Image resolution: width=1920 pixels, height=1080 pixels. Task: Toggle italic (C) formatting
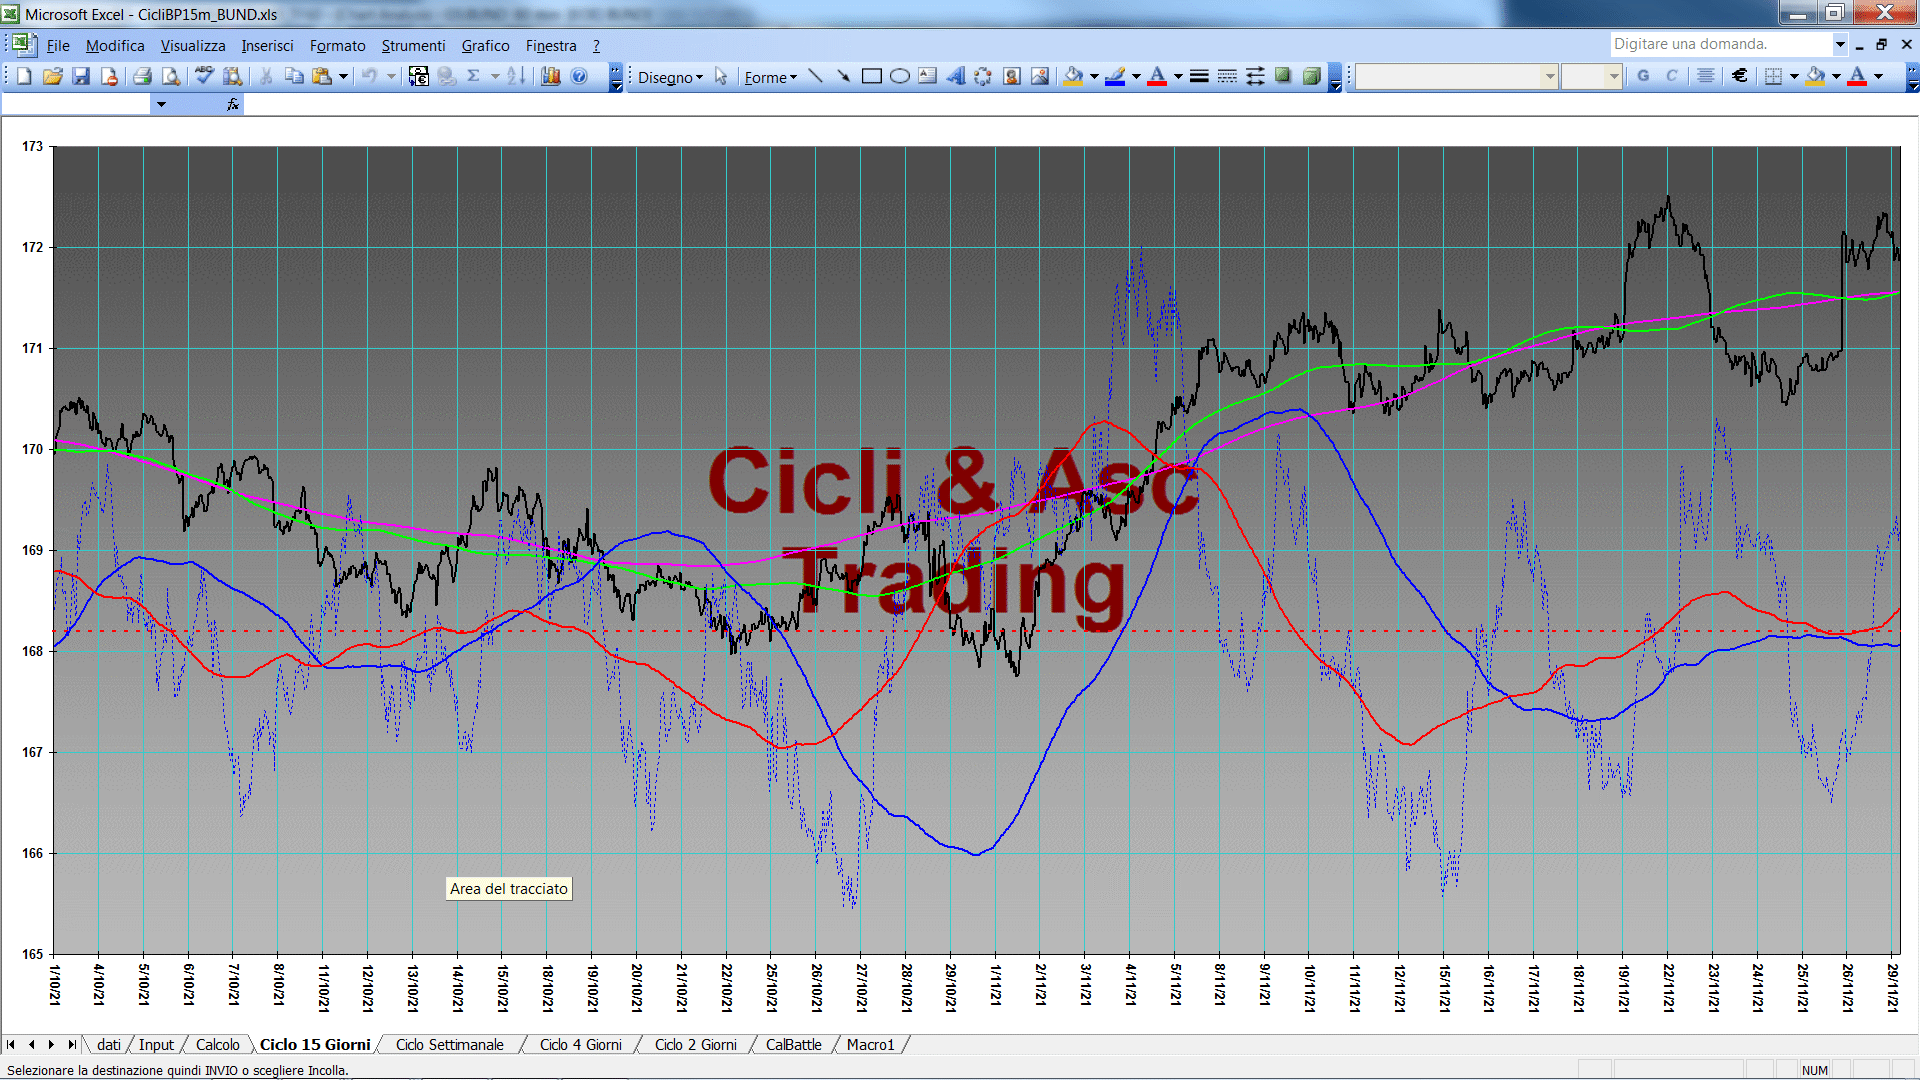pyautogui.click(x=1671, y=76)
